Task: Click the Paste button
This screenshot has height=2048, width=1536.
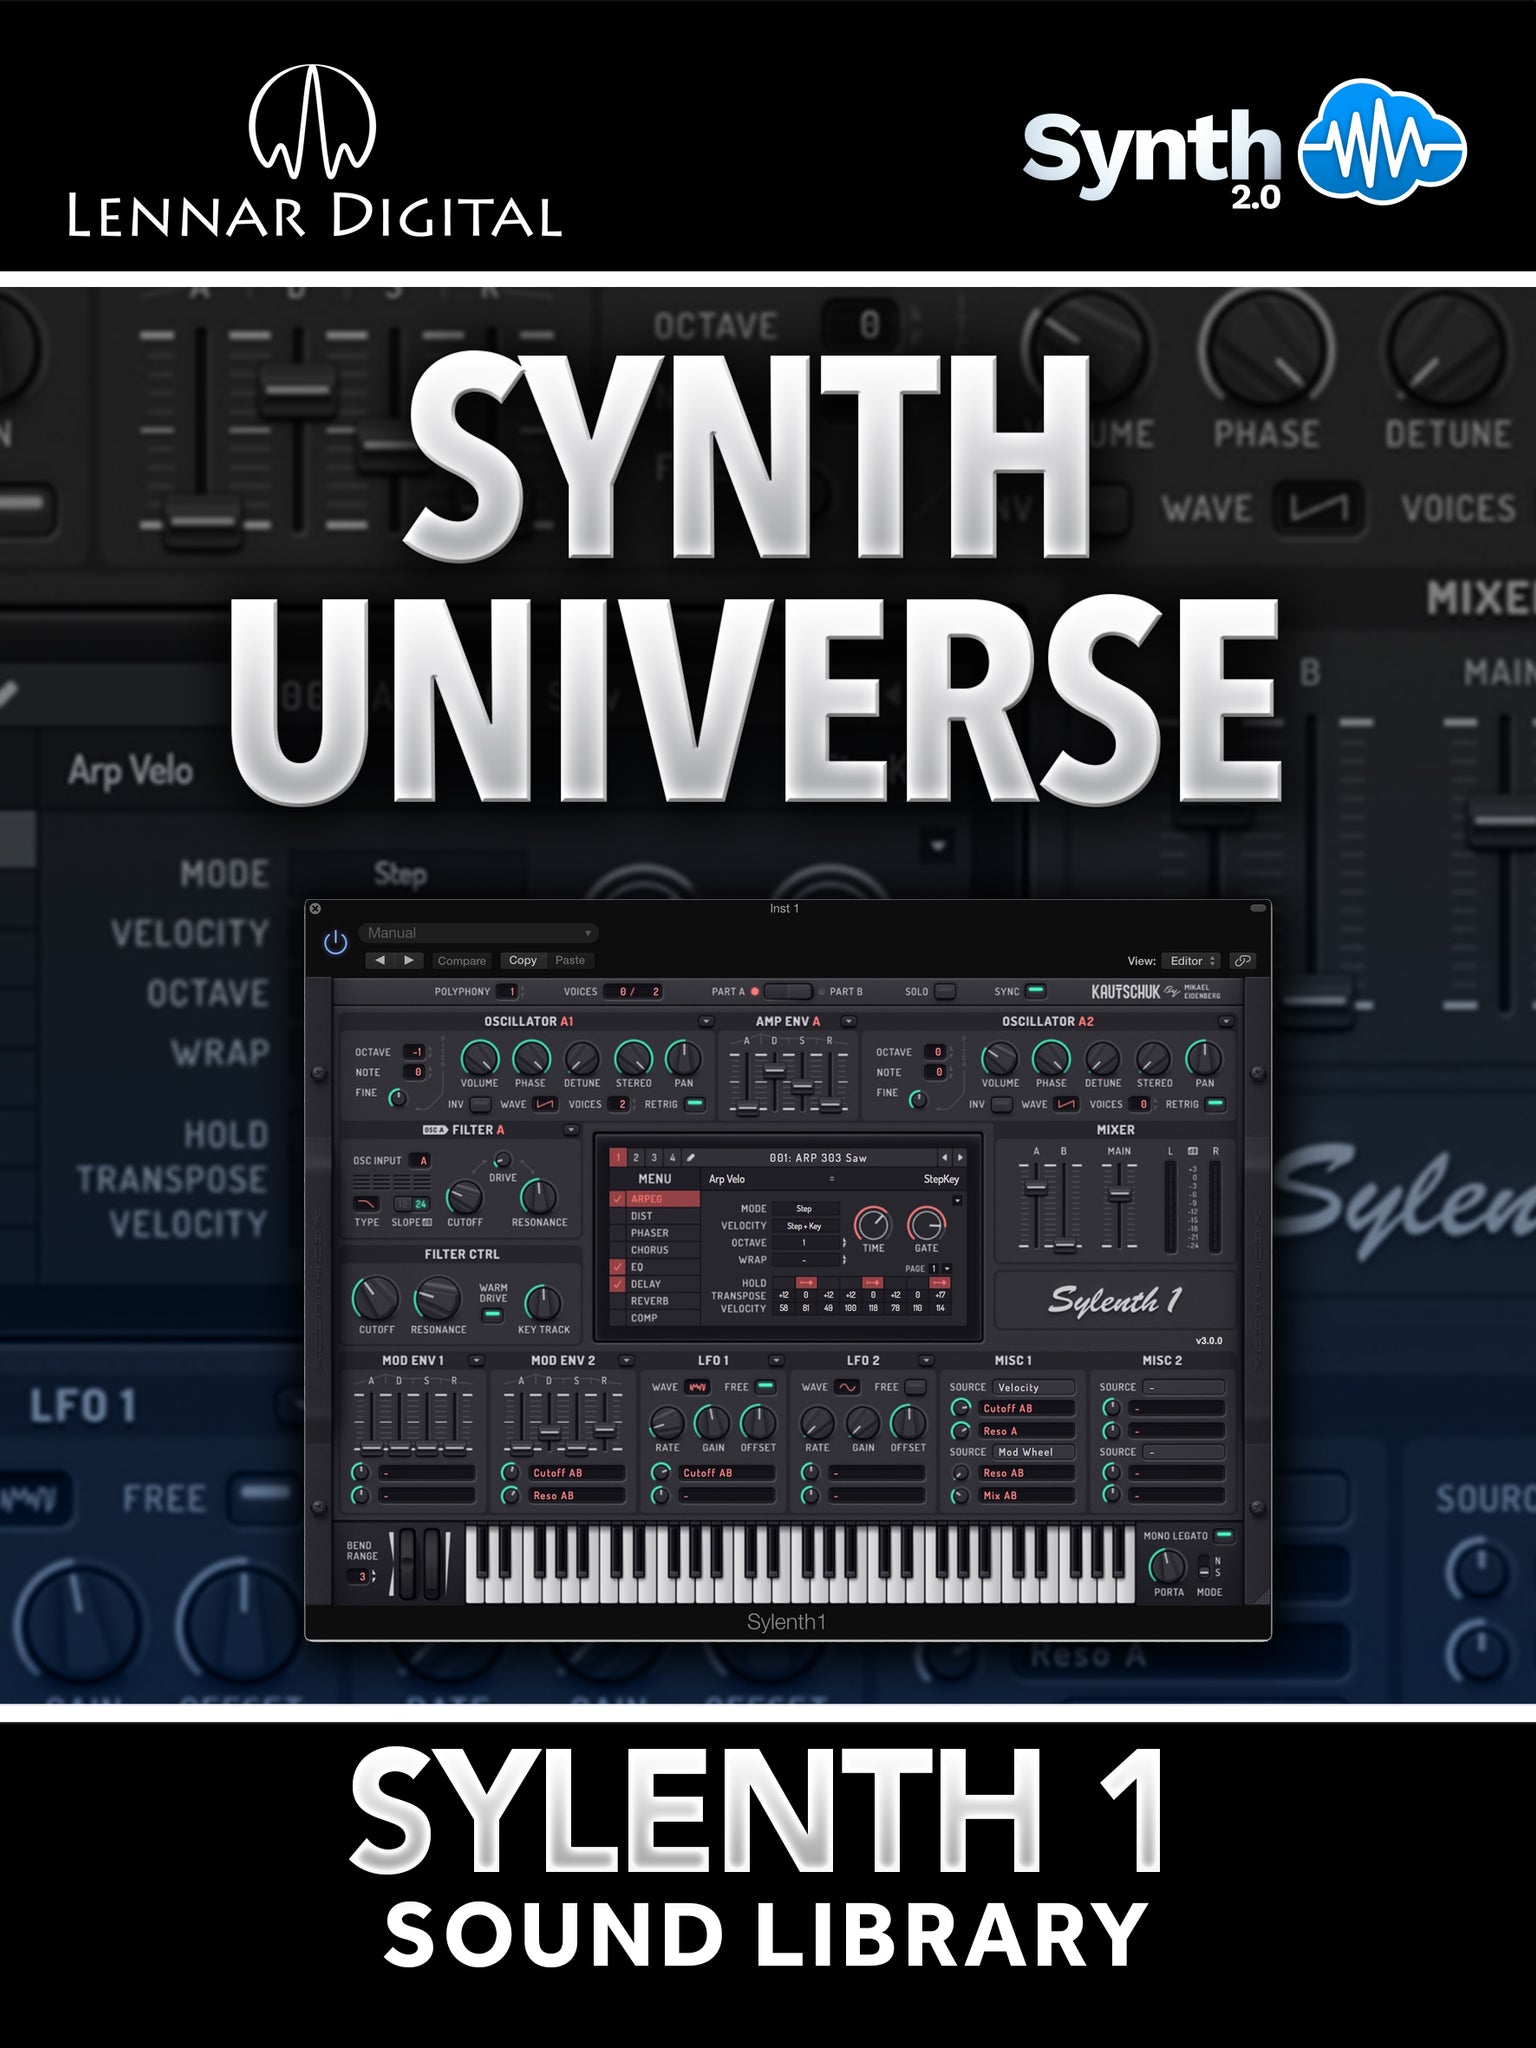Action: tap(570, 960)
